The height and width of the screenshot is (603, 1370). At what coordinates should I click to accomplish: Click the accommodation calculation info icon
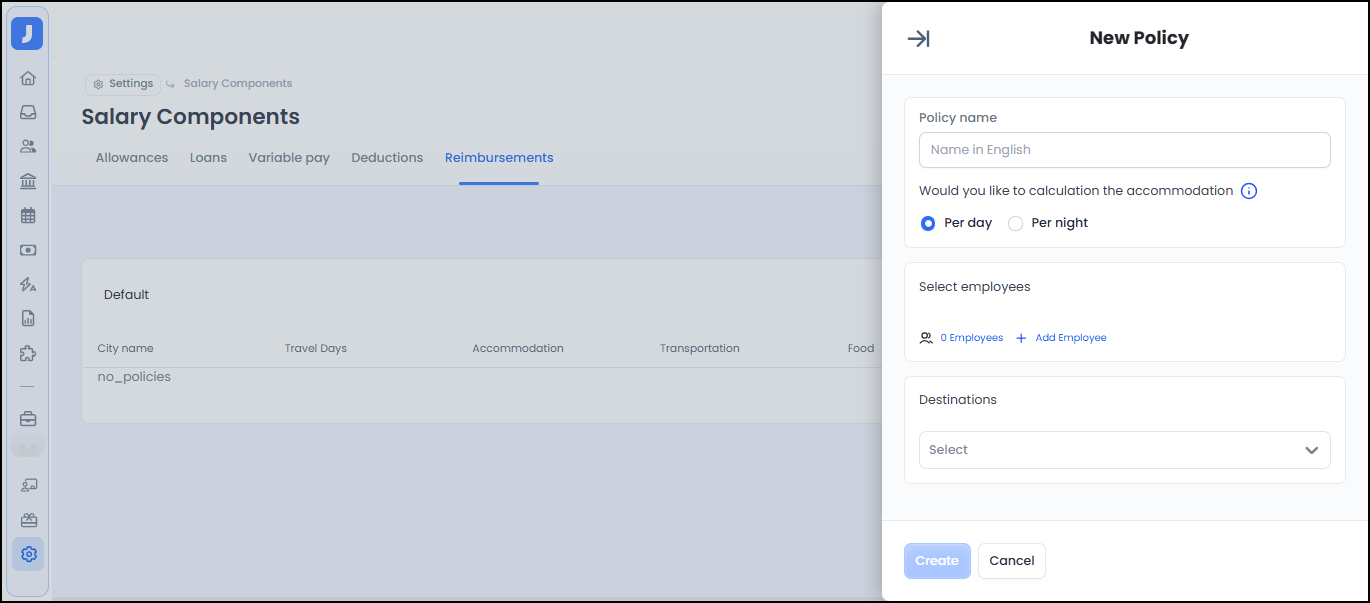coord(1248,191)
